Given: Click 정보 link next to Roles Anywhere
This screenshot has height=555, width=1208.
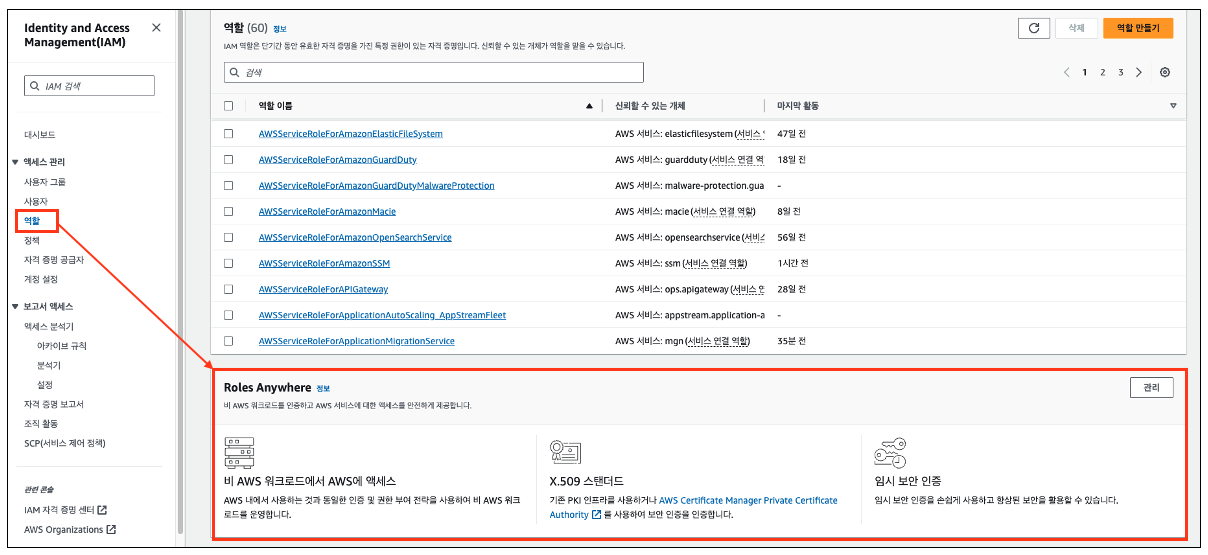Looking at the screenshot, I should [x=323, y=388].
